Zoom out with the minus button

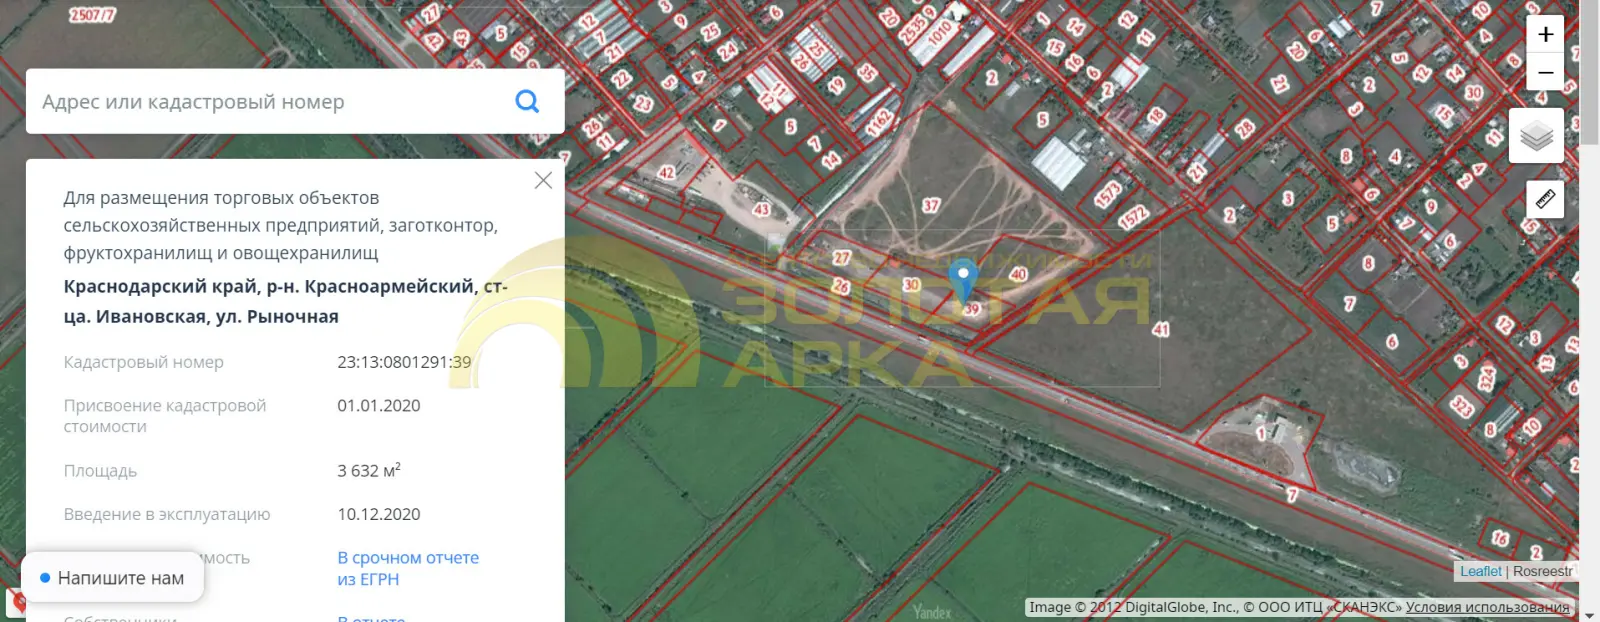point(1545,72)
